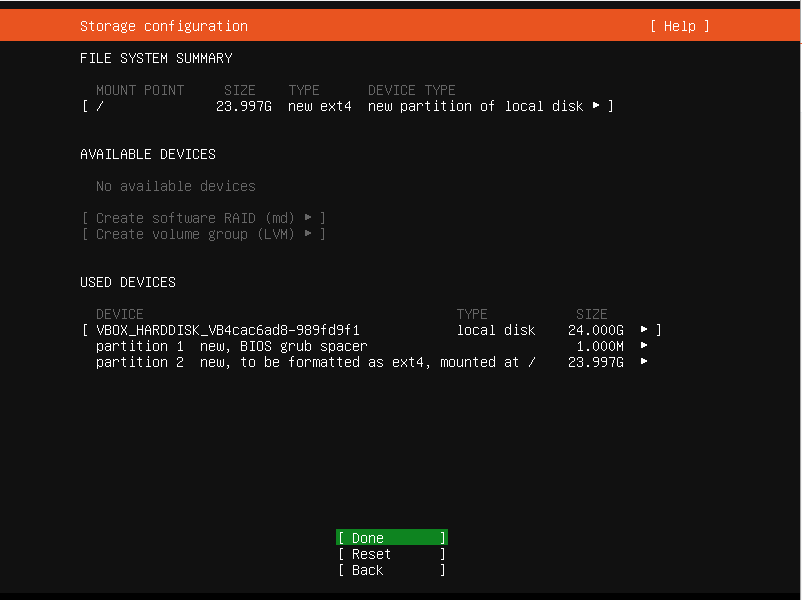Screen dimensions: 802x600
Task: Click the Storage configuration title
Action: coord(164,26)
